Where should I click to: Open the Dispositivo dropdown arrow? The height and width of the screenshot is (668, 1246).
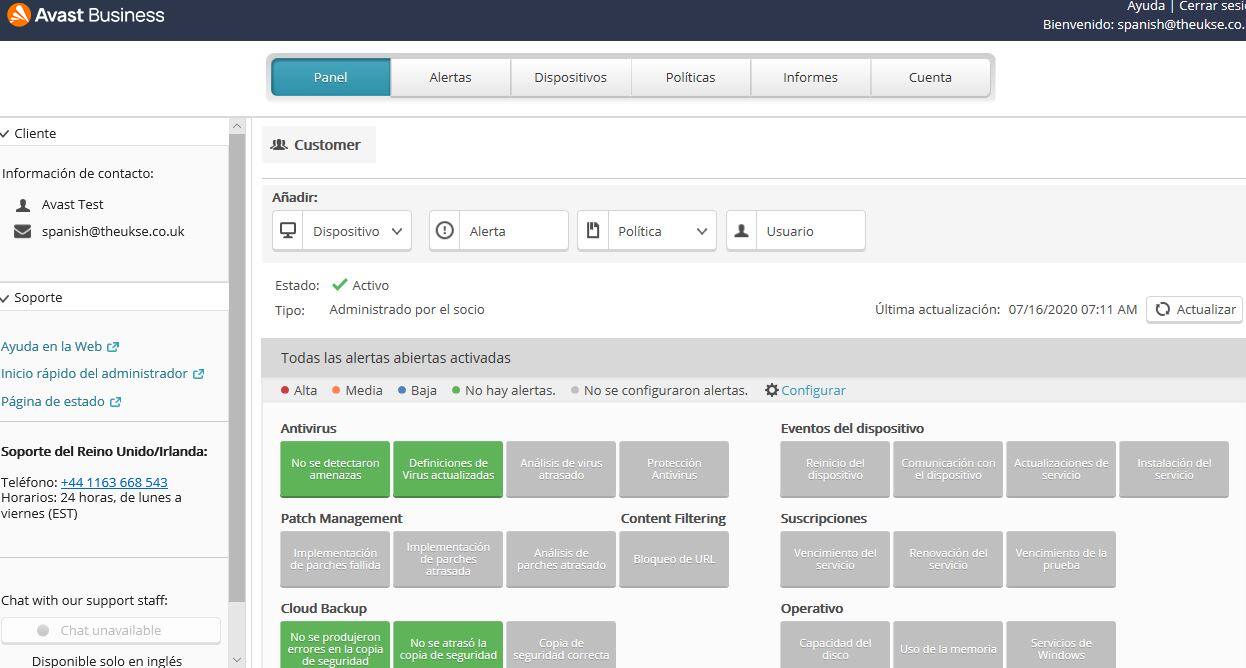[397, 231]
